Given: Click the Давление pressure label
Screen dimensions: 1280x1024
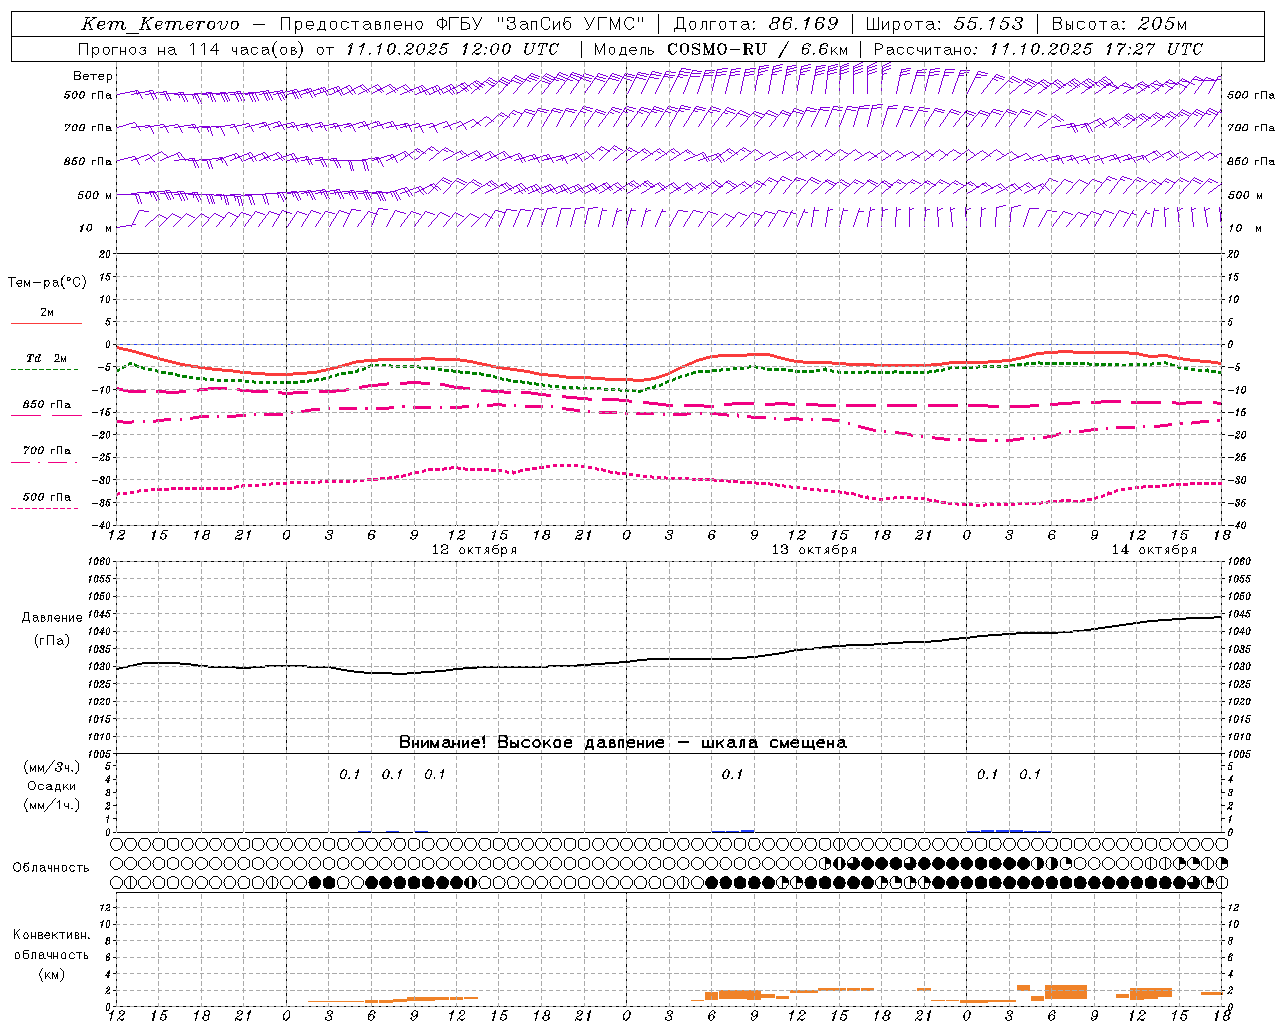Looking at the screenshot, I should (x=52, y=618).
